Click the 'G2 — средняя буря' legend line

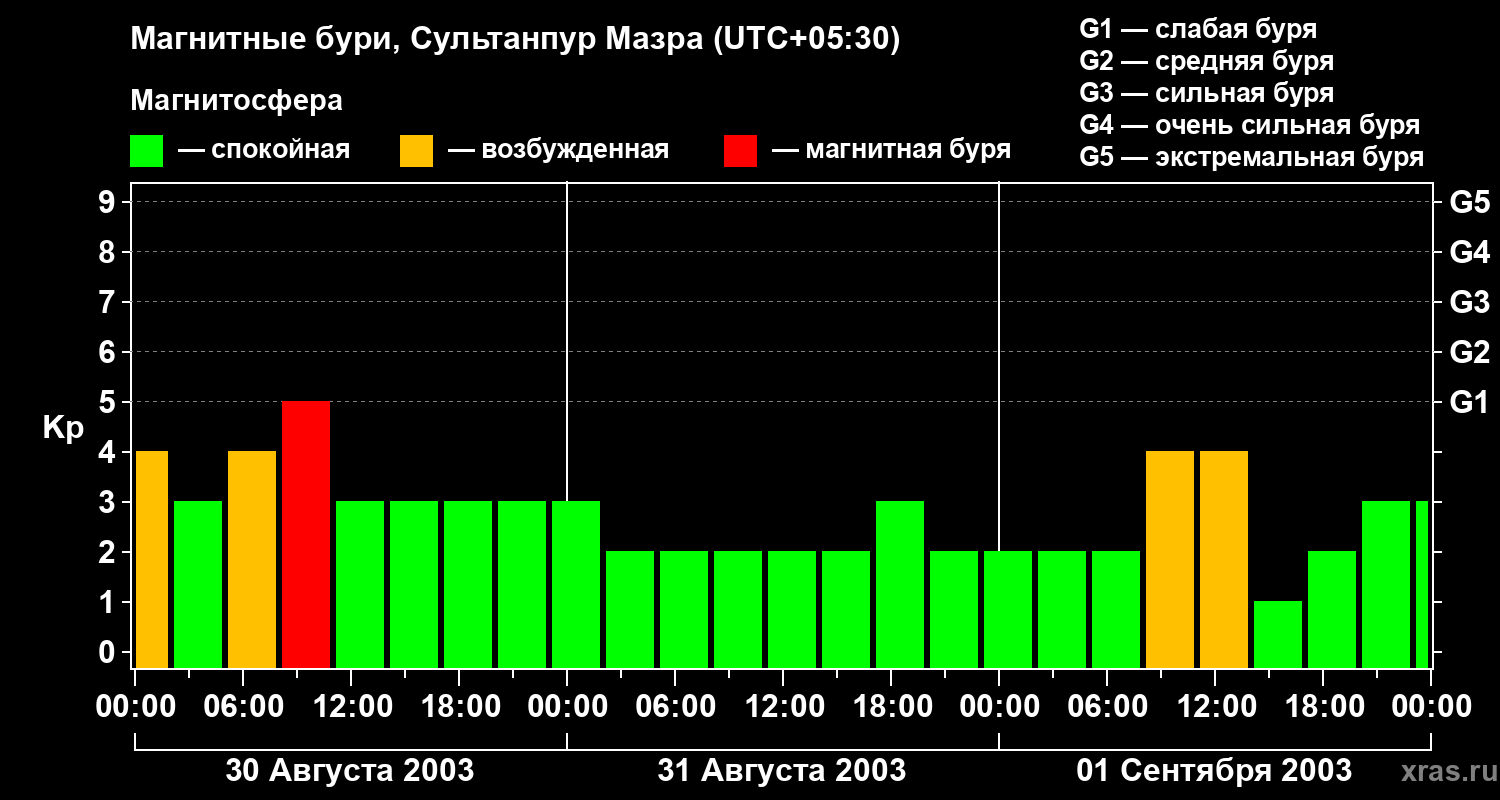click(x=1206, y=61)
